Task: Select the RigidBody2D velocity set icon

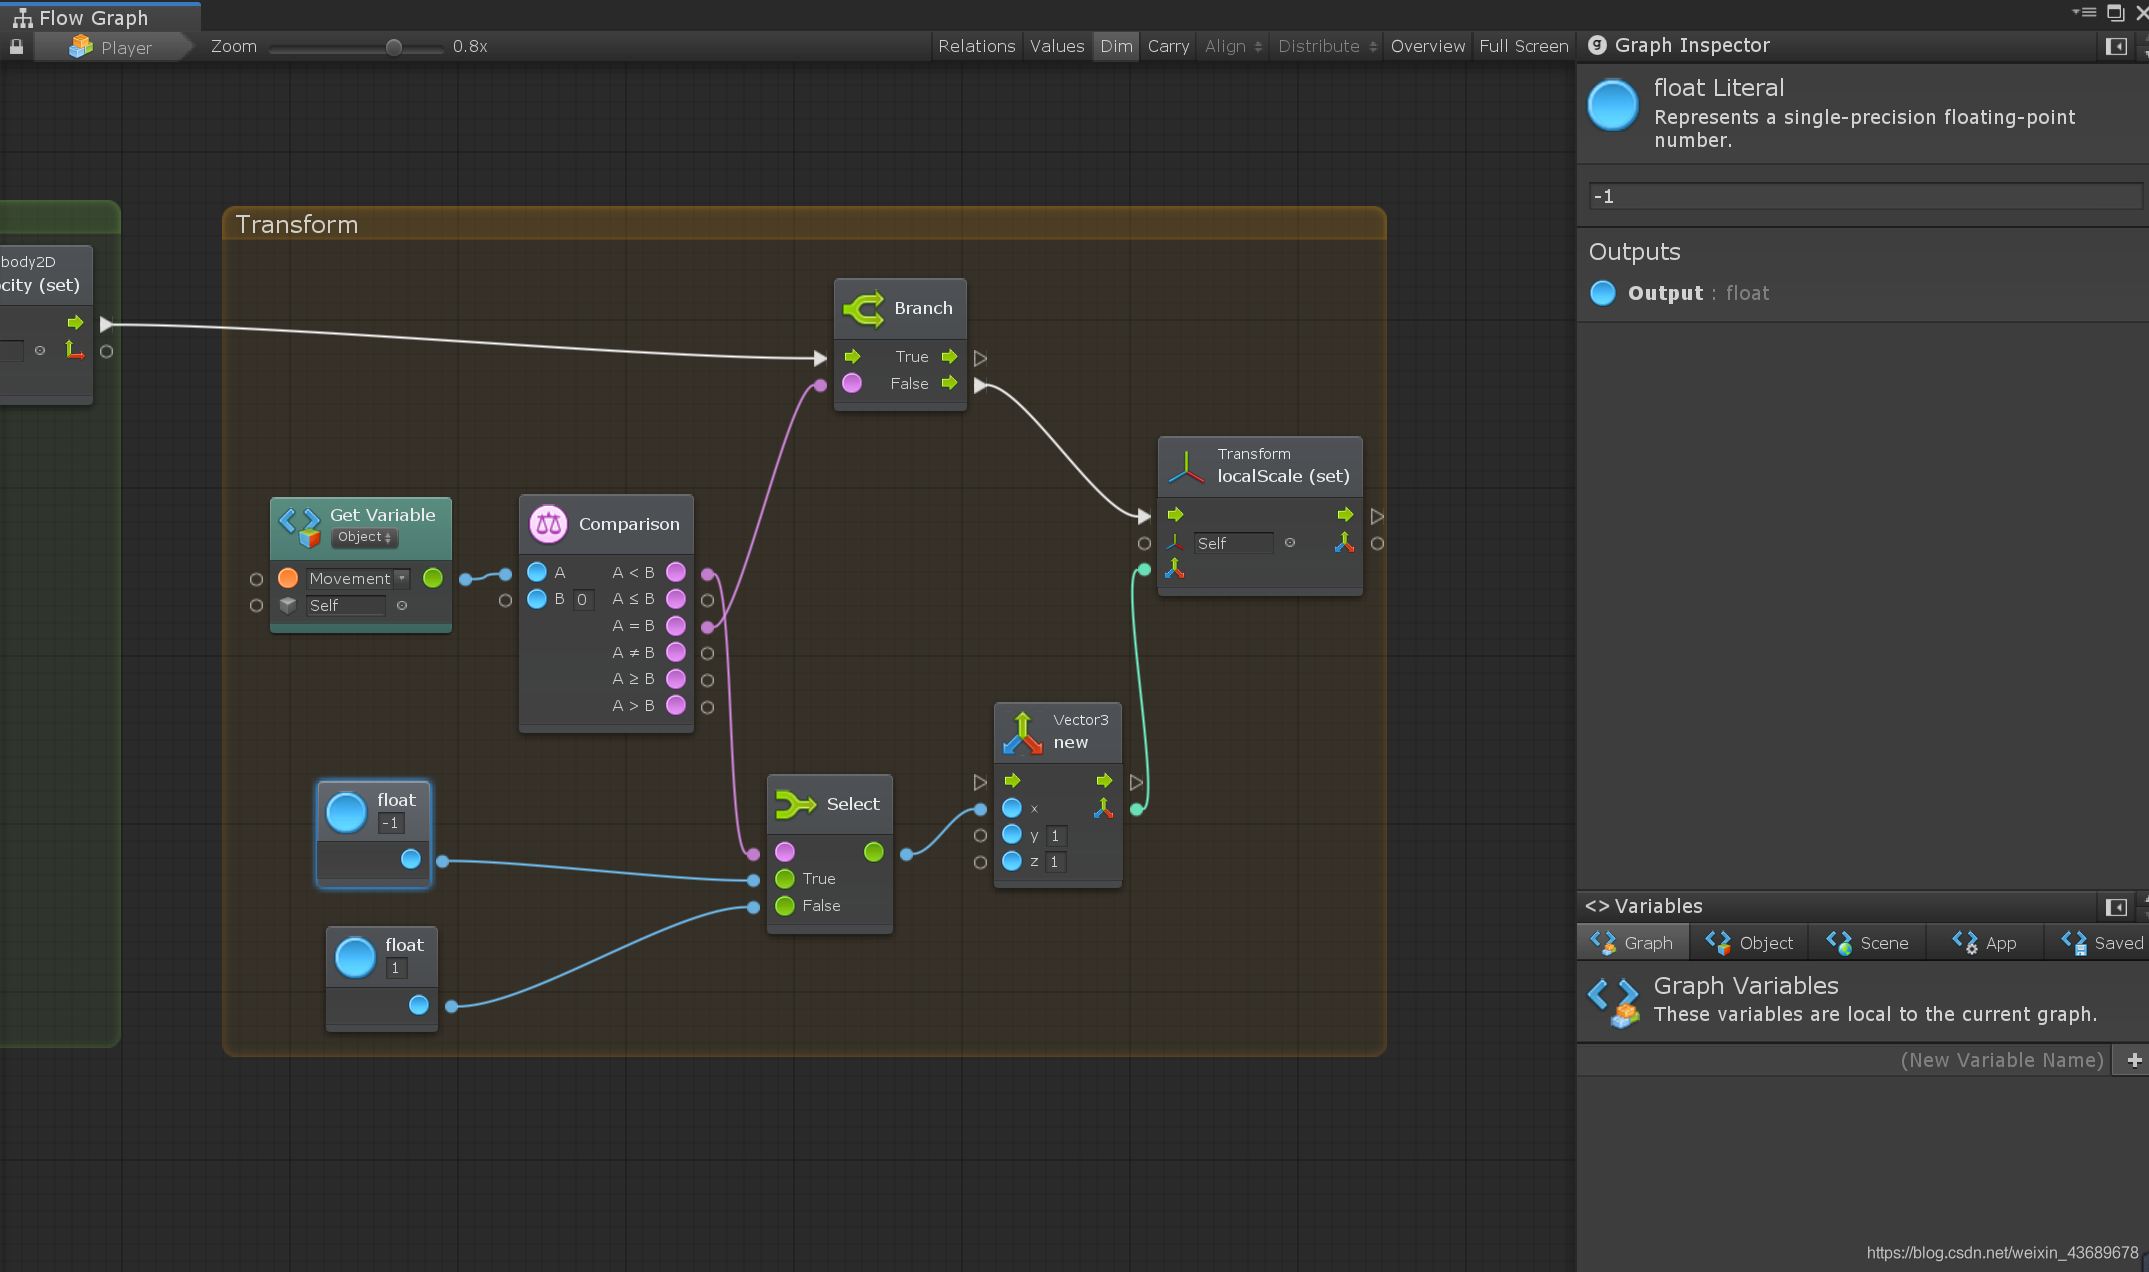Action: [71, 348]
